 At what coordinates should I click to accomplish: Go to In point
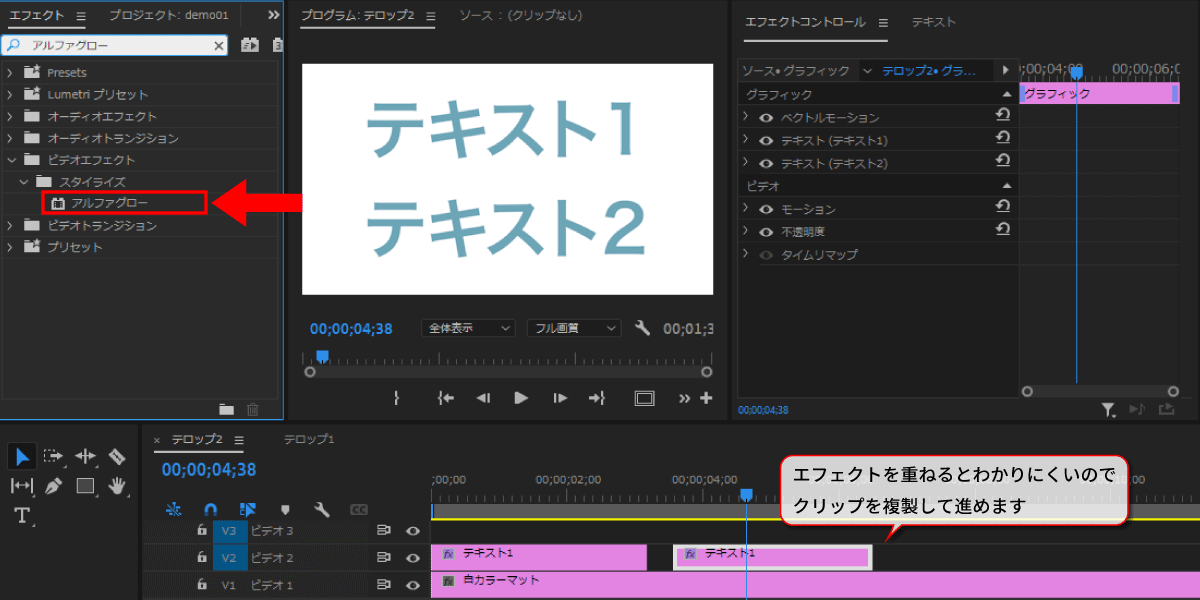point(446,398)
